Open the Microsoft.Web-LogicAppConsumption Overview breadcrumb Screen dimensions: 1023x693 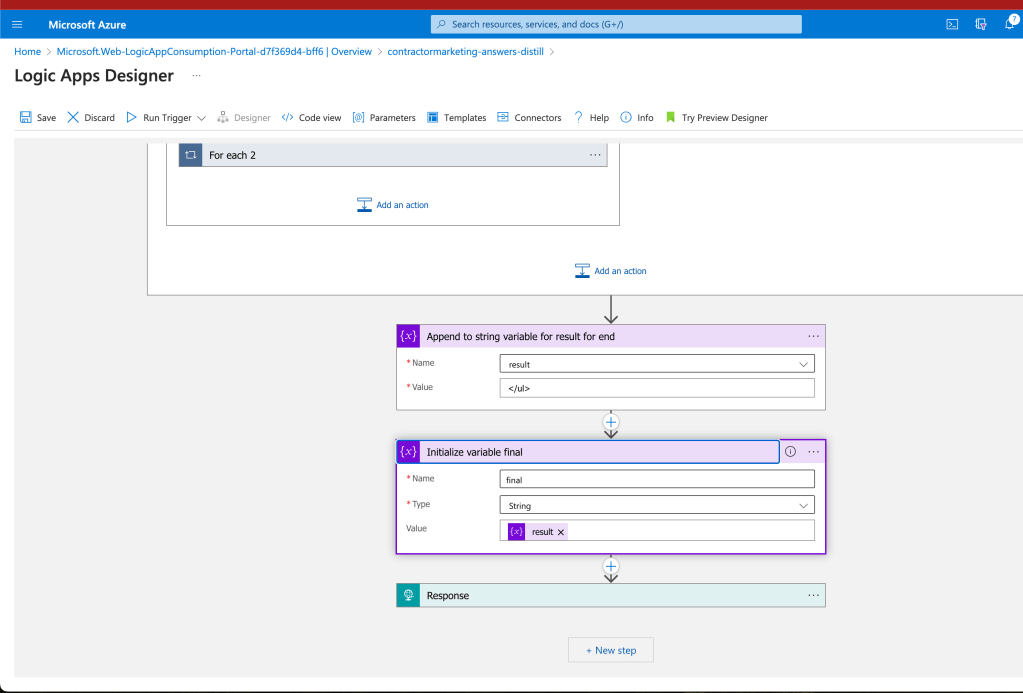214,52
